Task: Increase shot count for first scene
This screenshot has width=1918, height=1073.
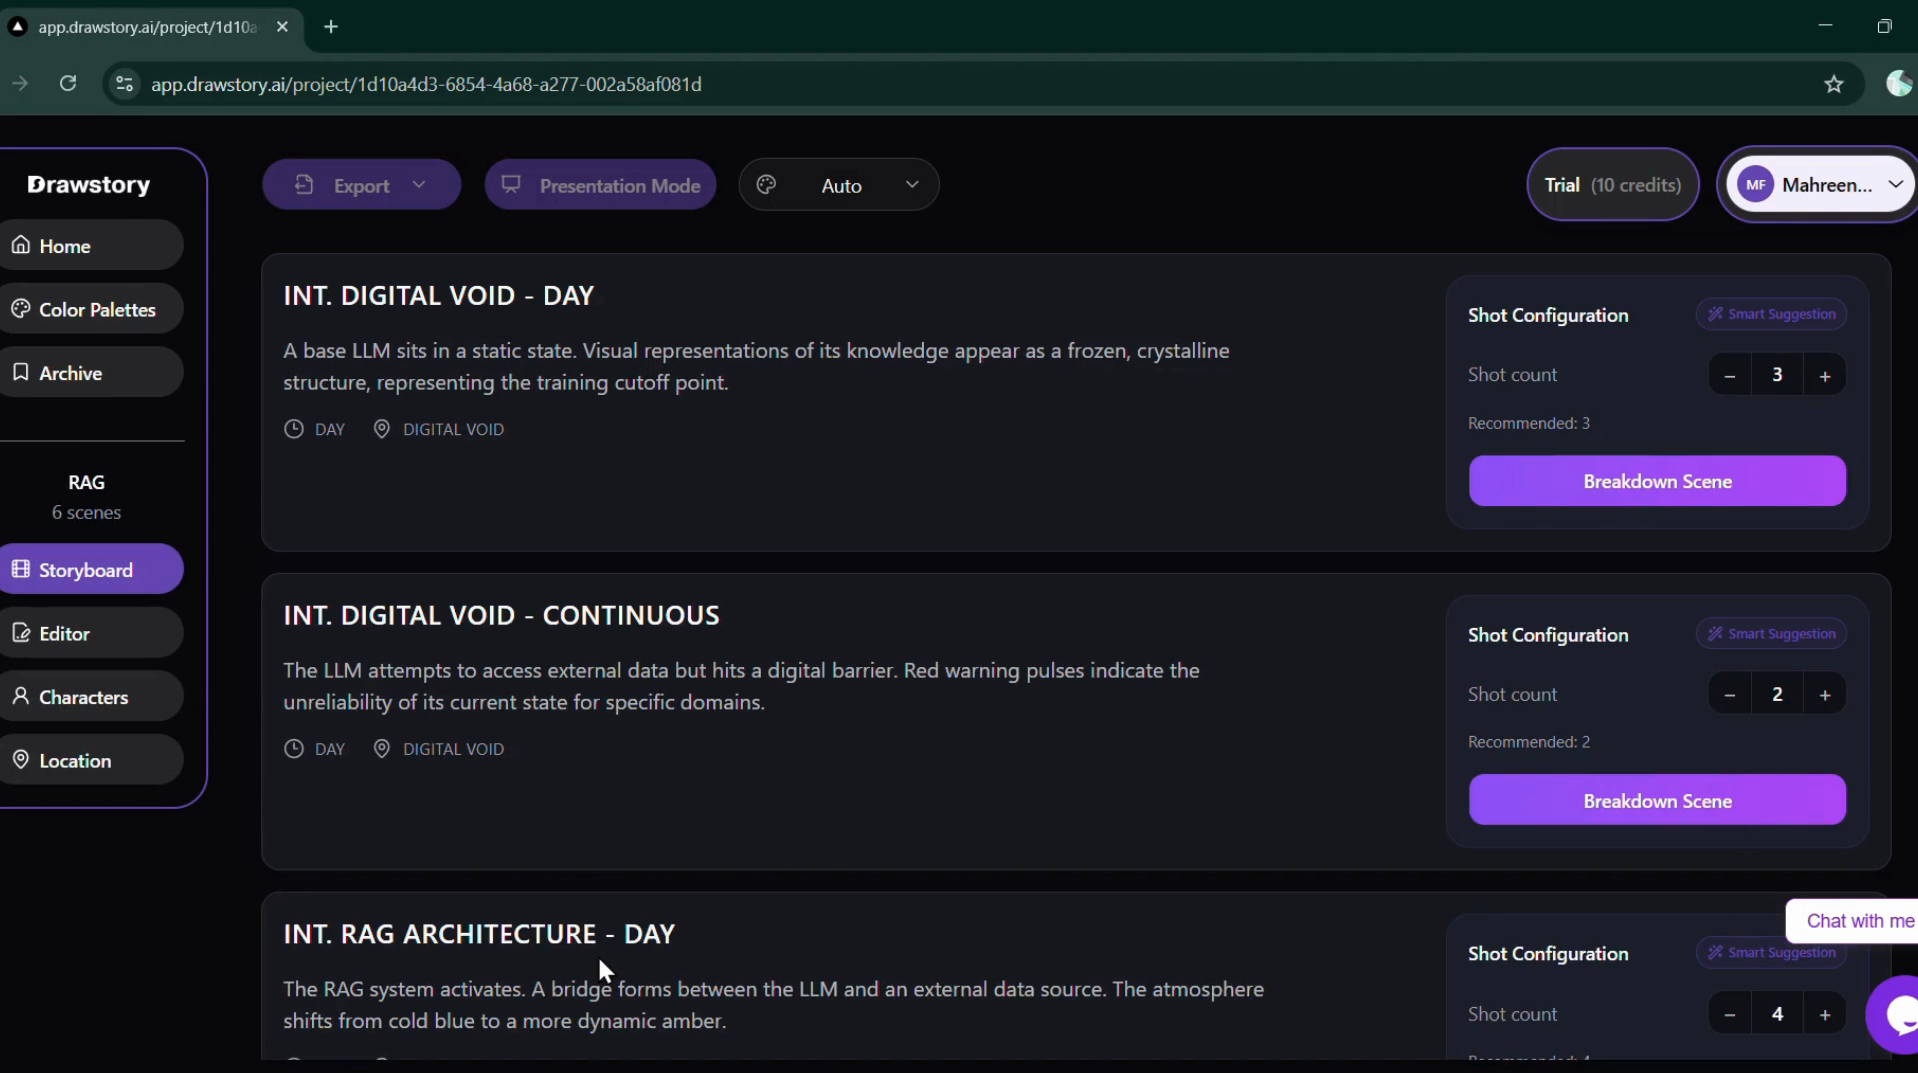Action: pos(1825,375)
